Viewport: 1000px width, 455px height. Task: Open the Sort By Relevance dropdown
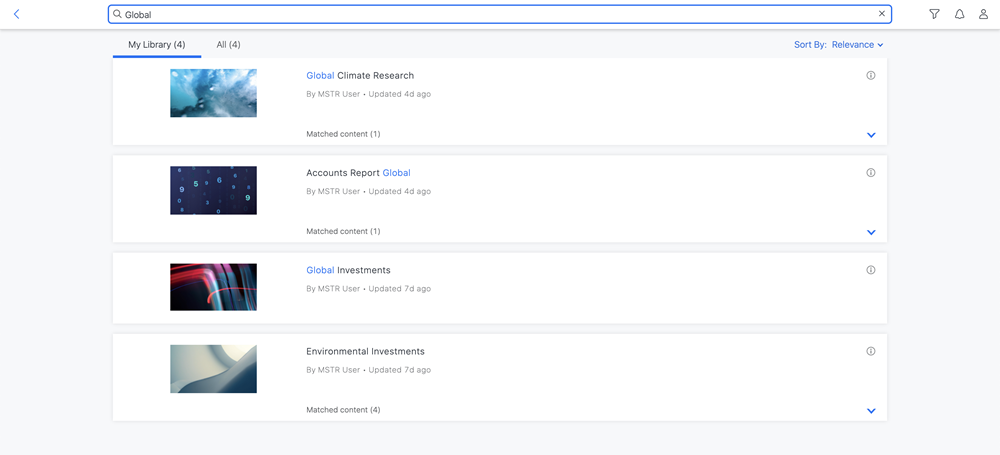[838, 45]
